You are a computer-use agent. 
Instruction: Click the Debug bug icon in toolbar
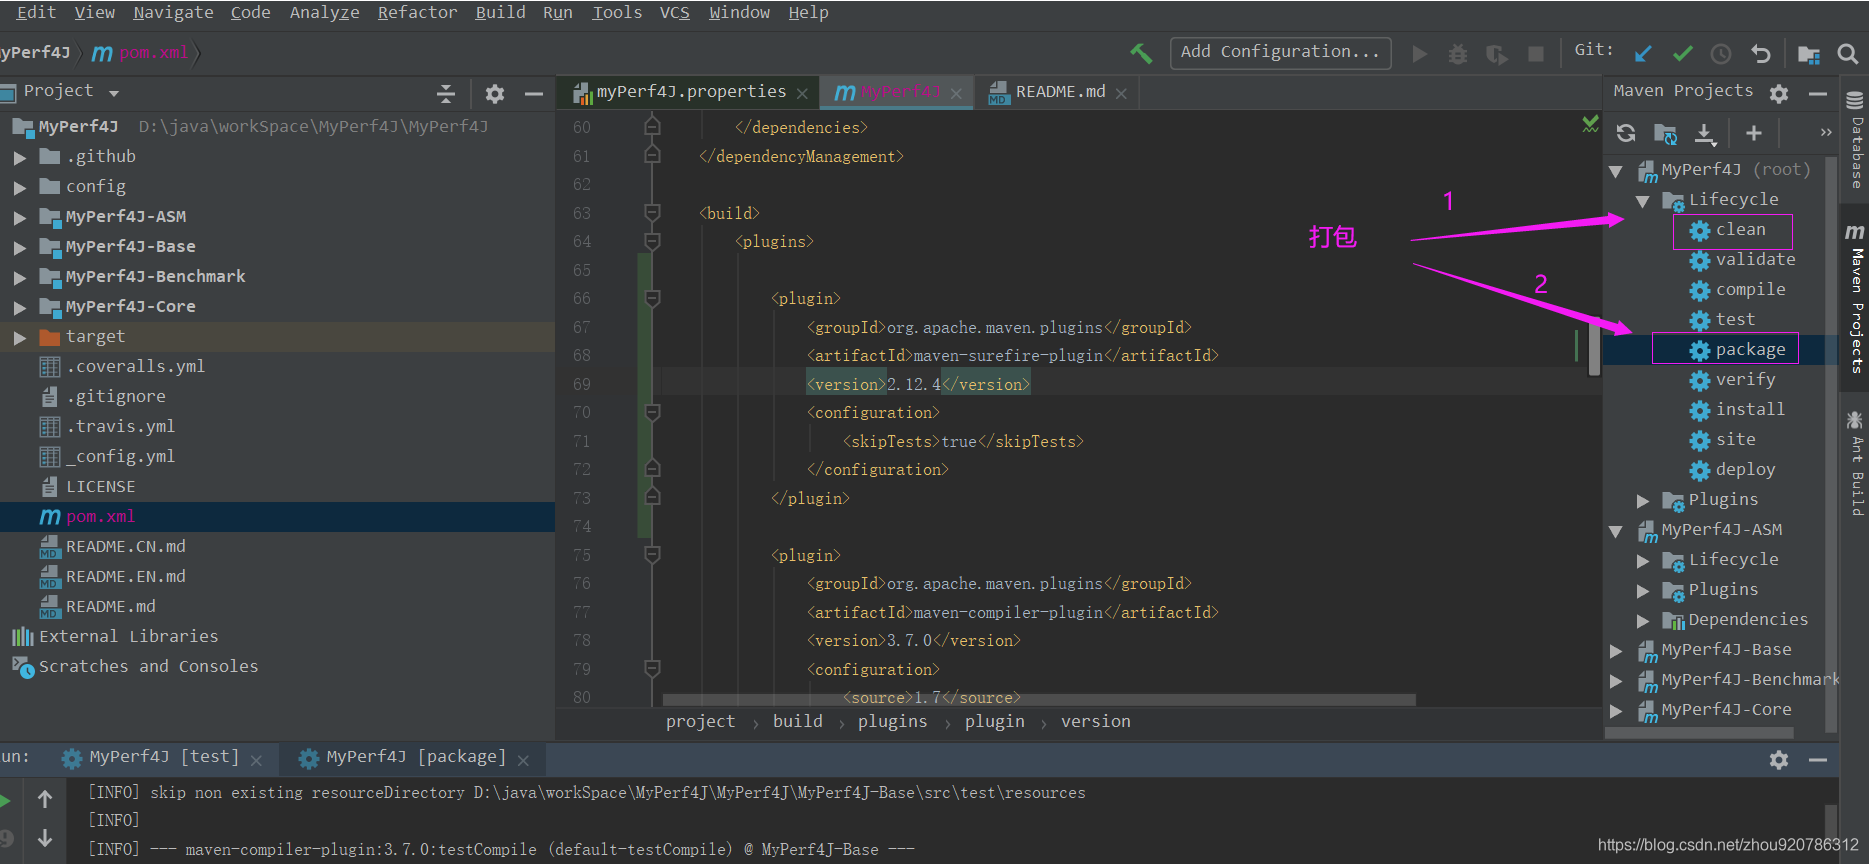click(x=1458, y=53)
